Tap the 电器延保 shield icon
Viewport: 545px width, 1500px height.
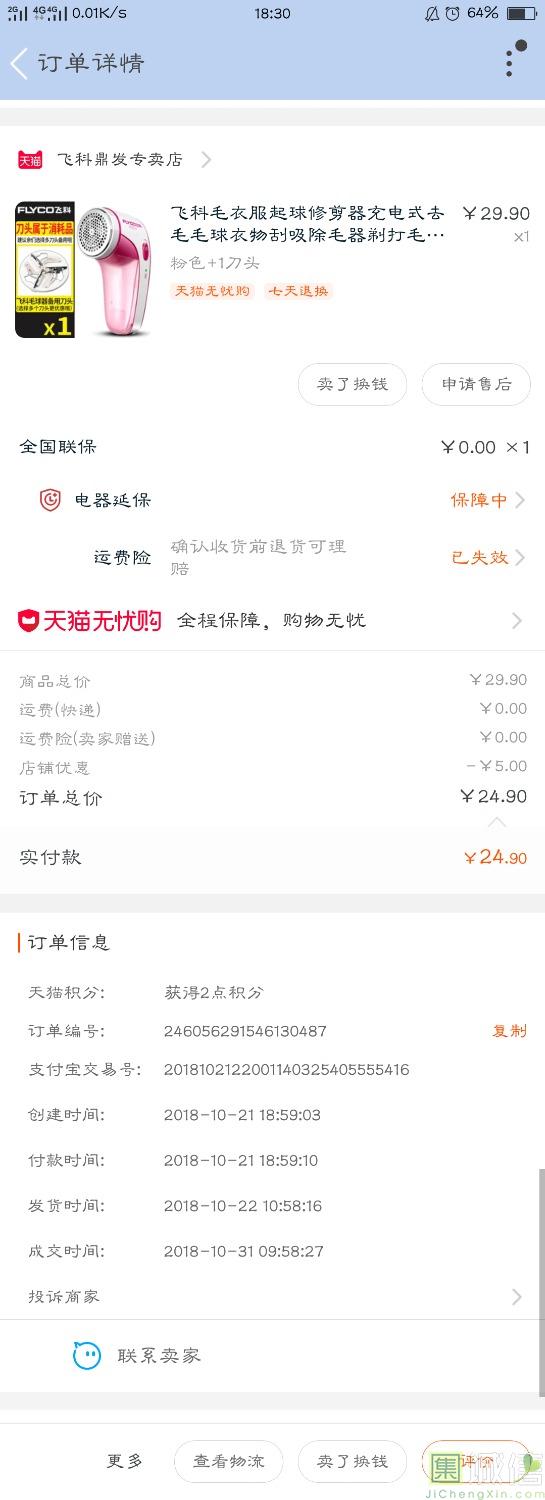[x=50, y=500]
